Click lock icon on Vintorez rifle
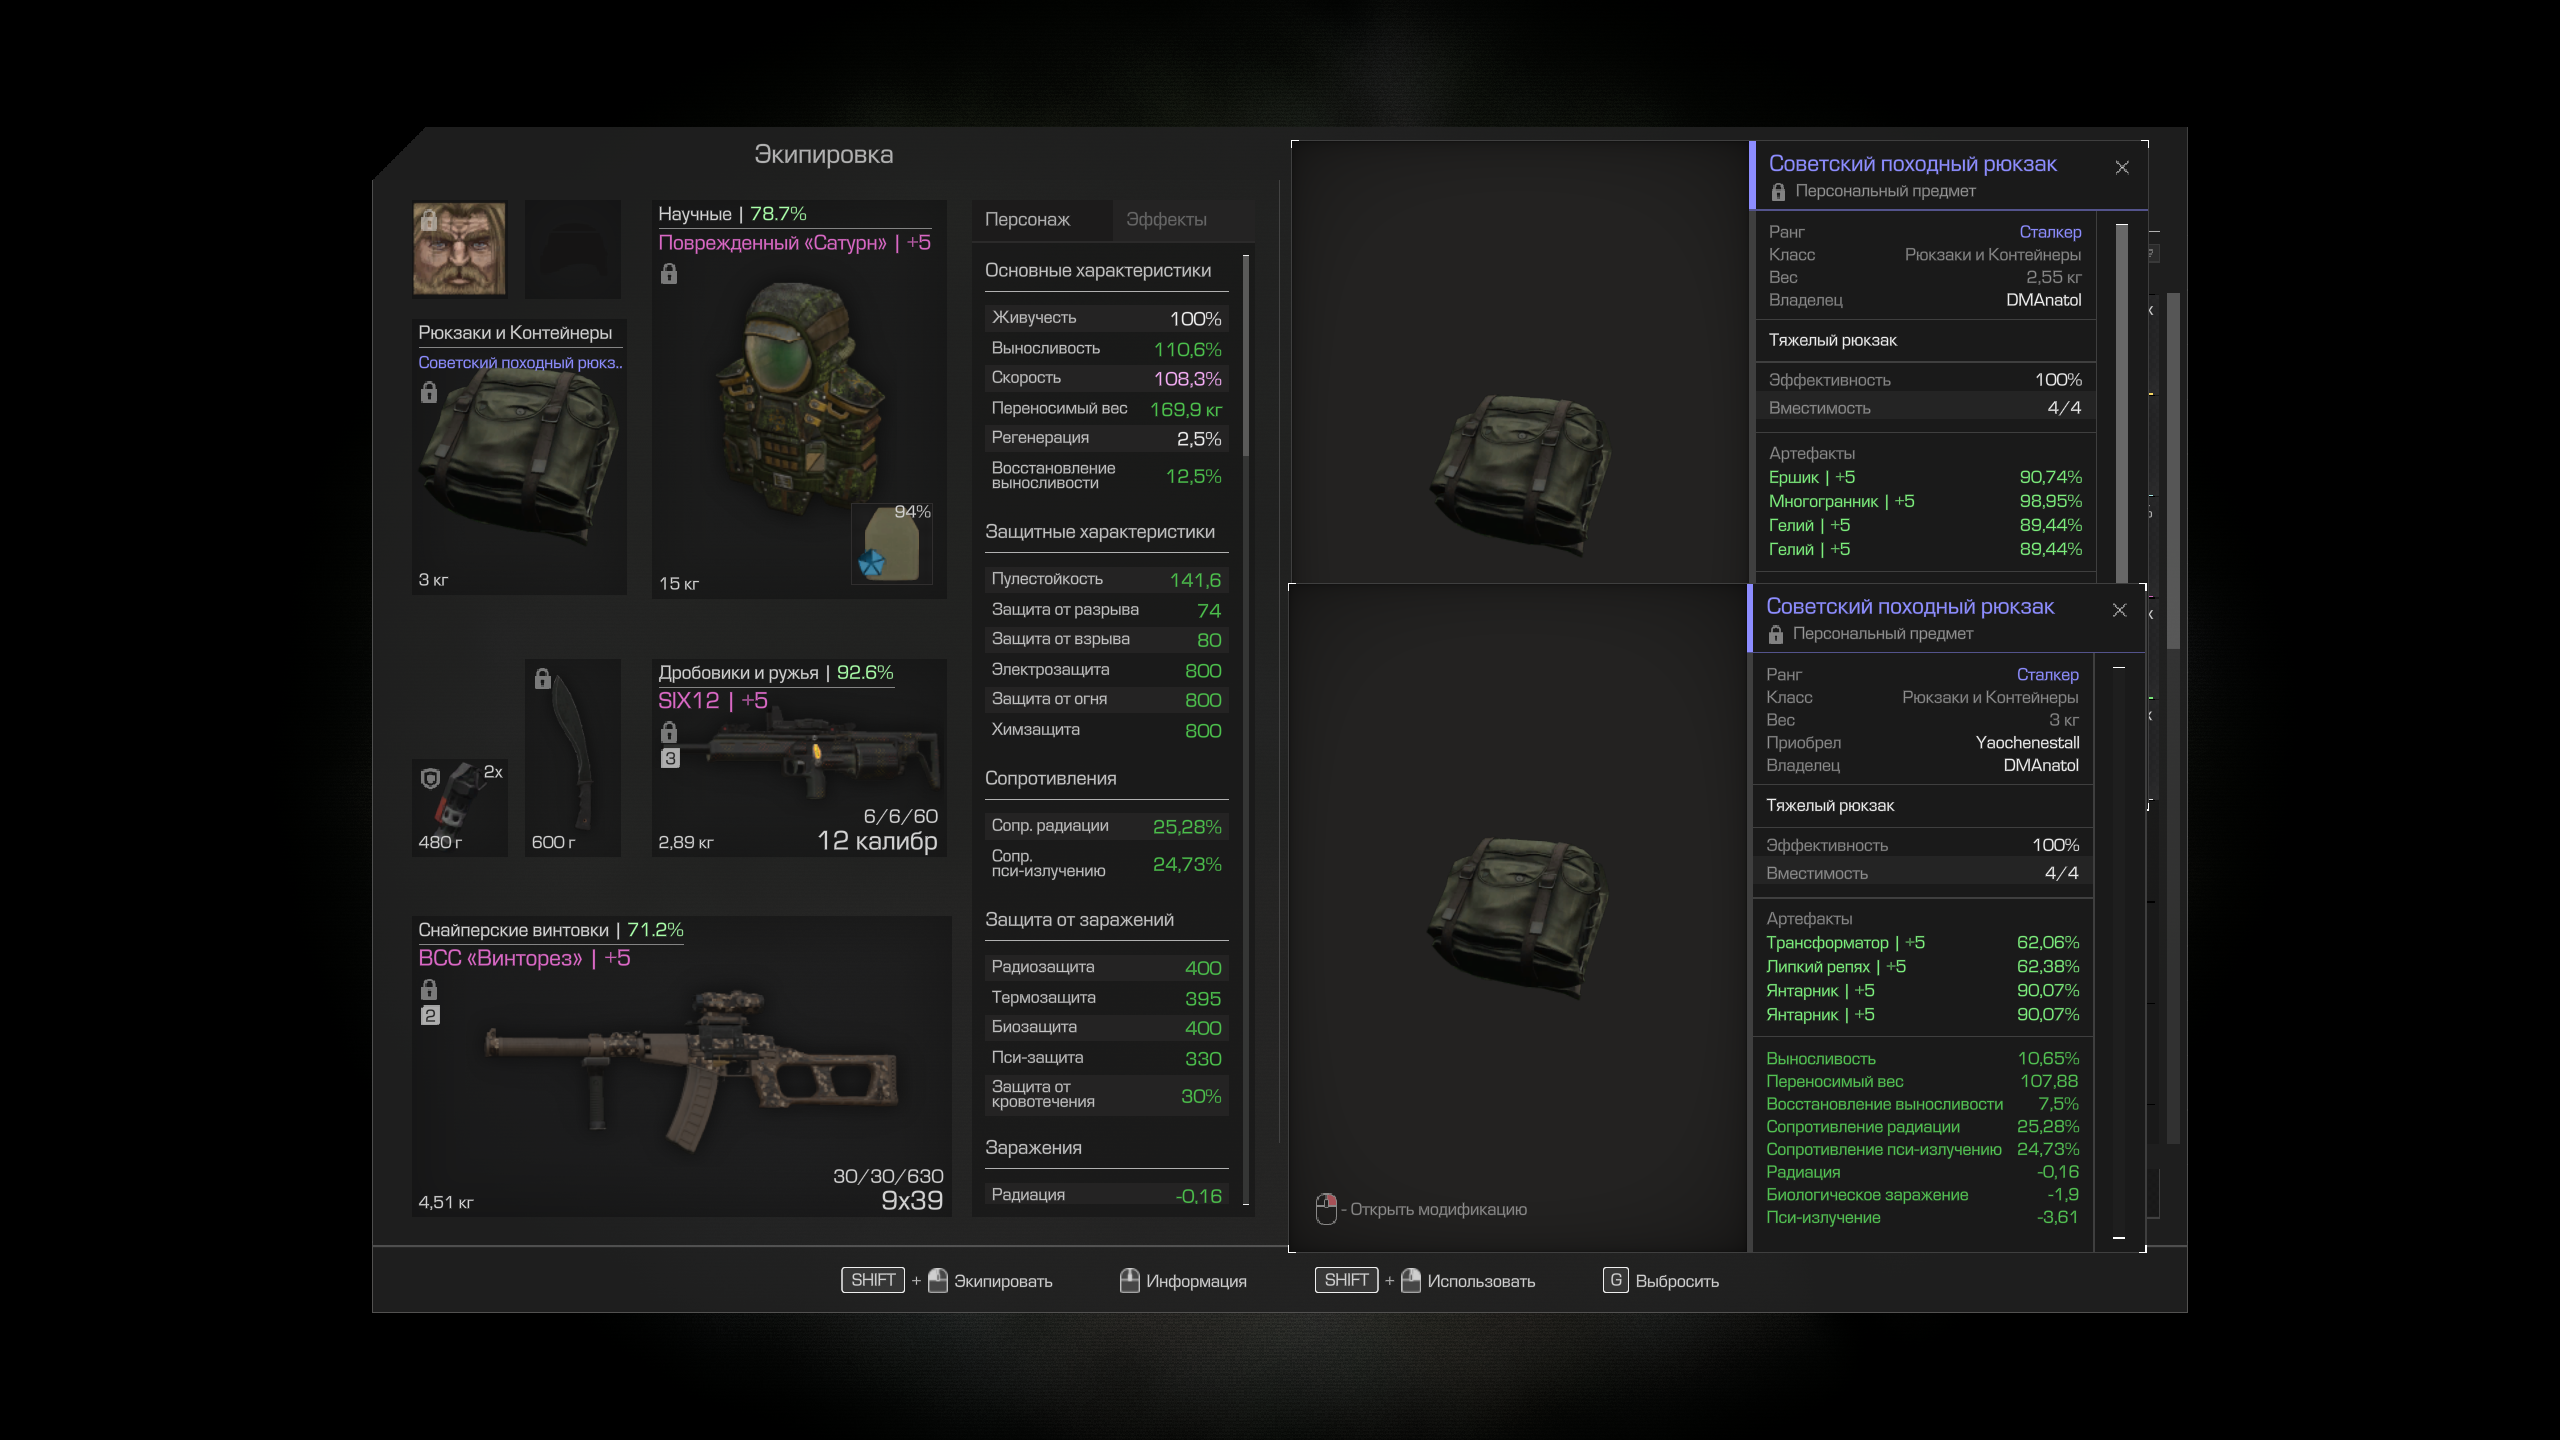 pos(429,990)
